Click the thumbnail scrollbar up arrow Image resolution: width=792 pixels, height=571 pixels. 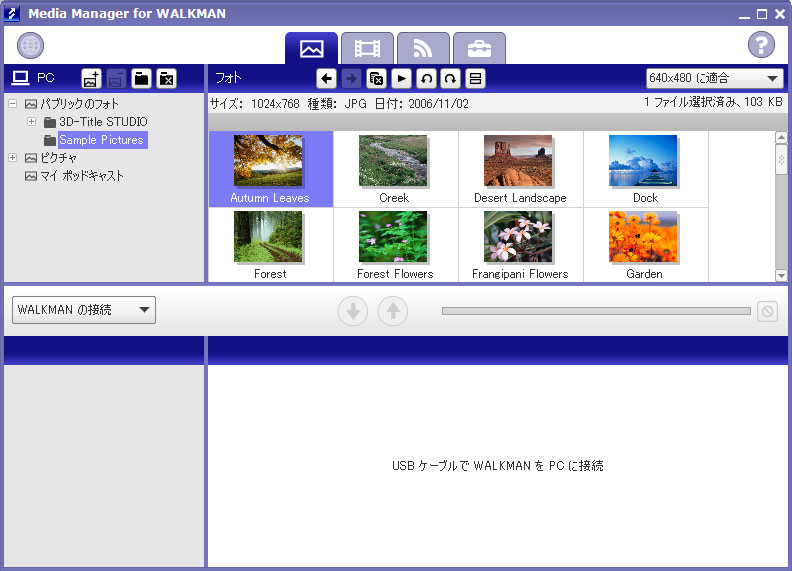point(781,137)
